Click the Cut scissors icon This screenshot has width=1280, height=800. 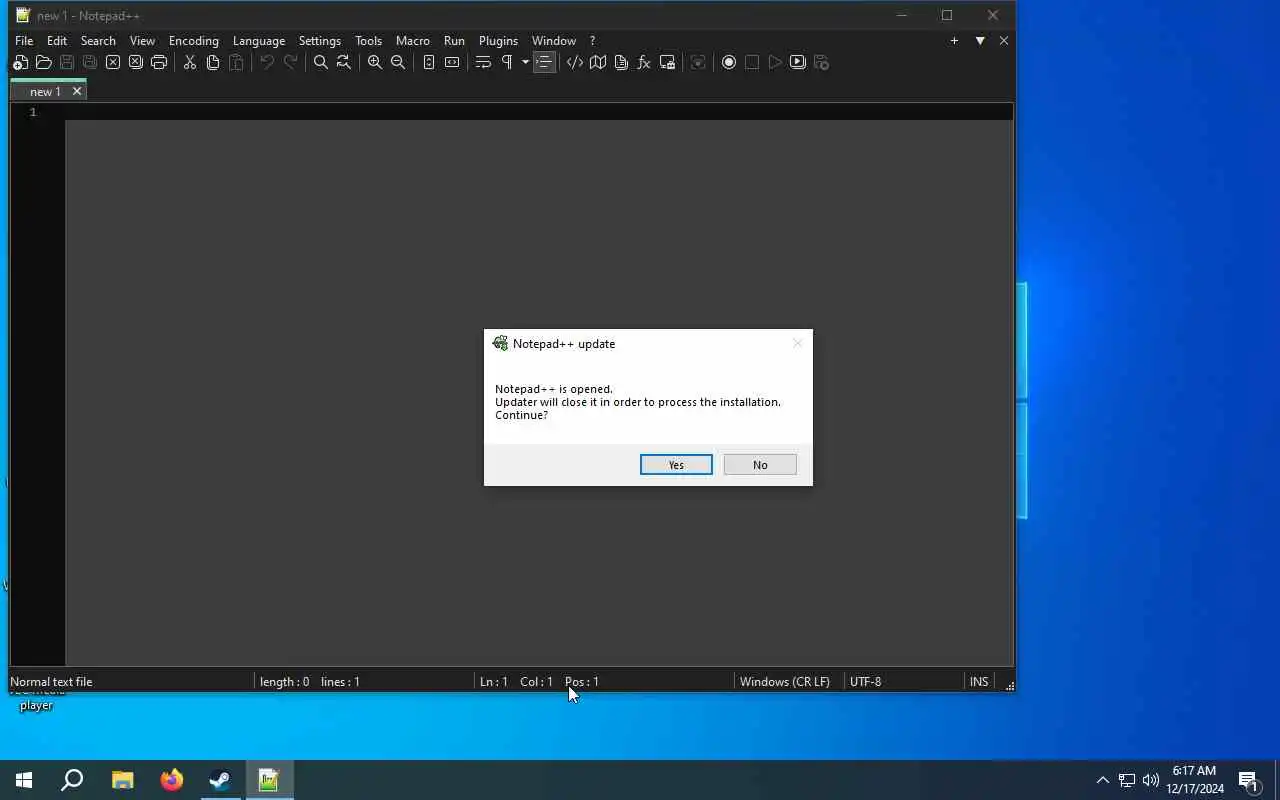tap(189, 62)
